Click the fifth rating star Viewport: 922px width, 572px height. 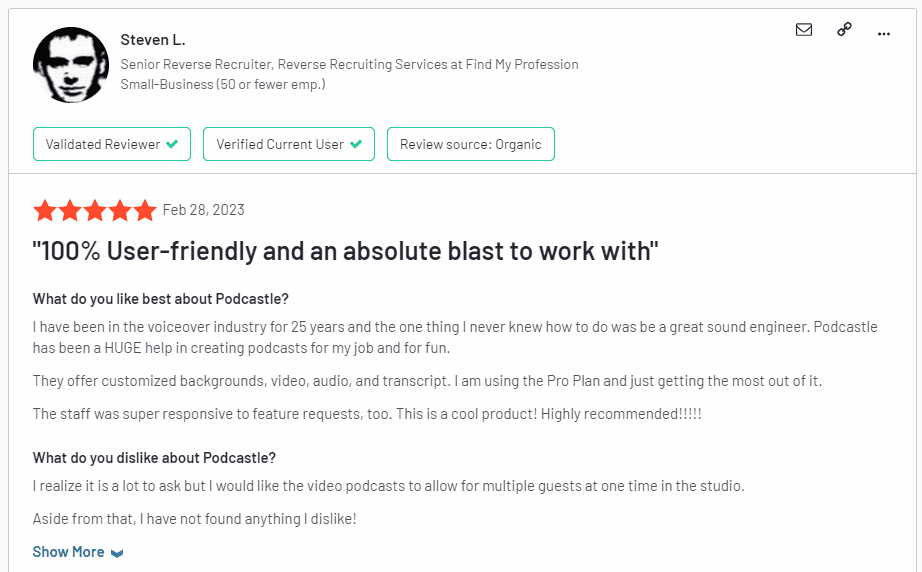click(x=145, y=210)
